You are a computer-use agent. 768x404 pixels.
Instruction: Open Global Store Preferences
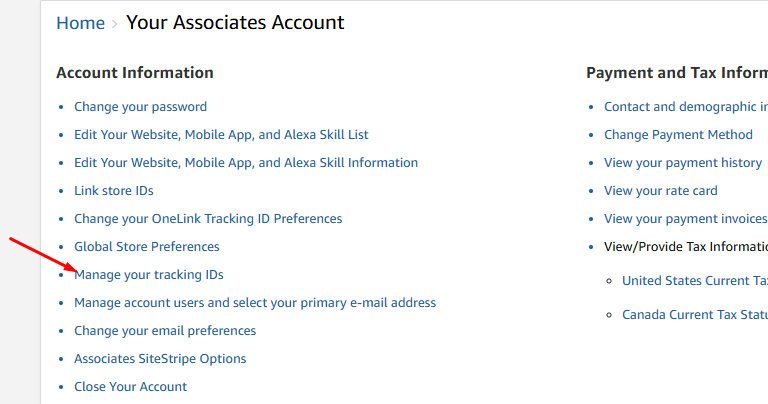(147, 246)
